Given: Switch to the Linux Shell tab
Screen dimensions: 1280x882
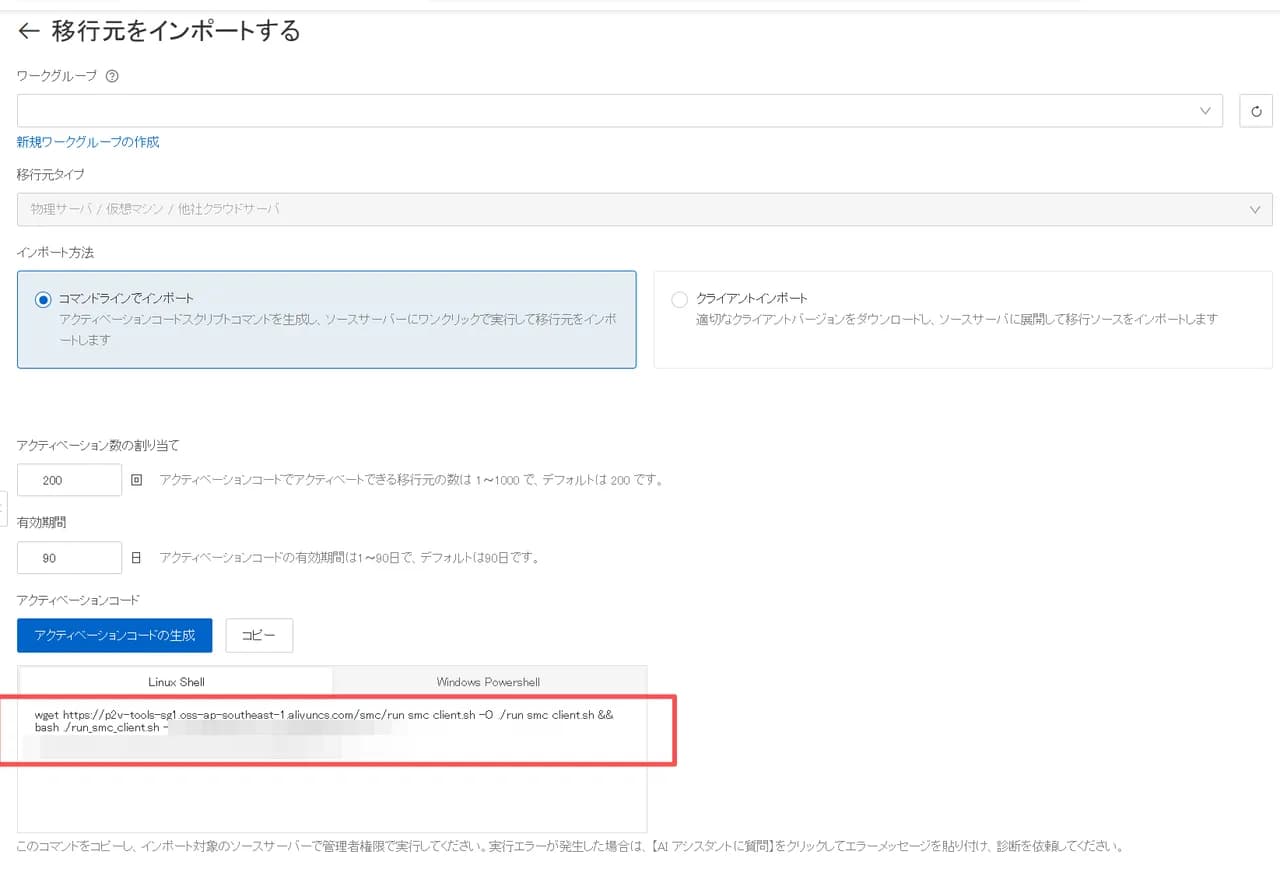Looking at the screenshot, I should [176, 682].
